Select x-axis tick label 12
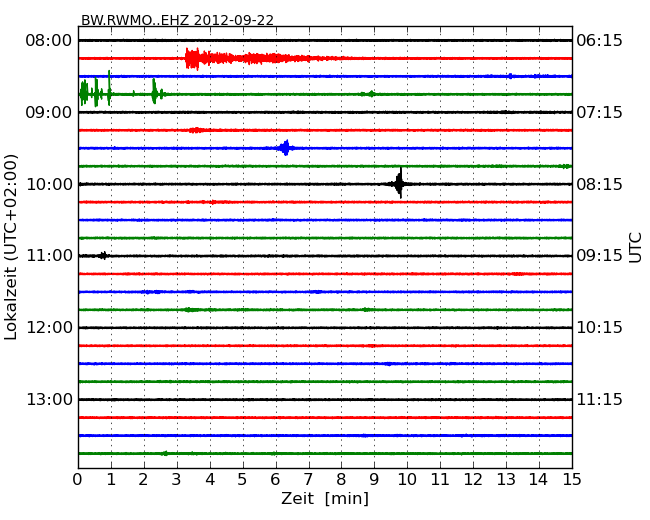Viewport: 650px width, 520px height. pyautogui.click(x=473, y=479)
